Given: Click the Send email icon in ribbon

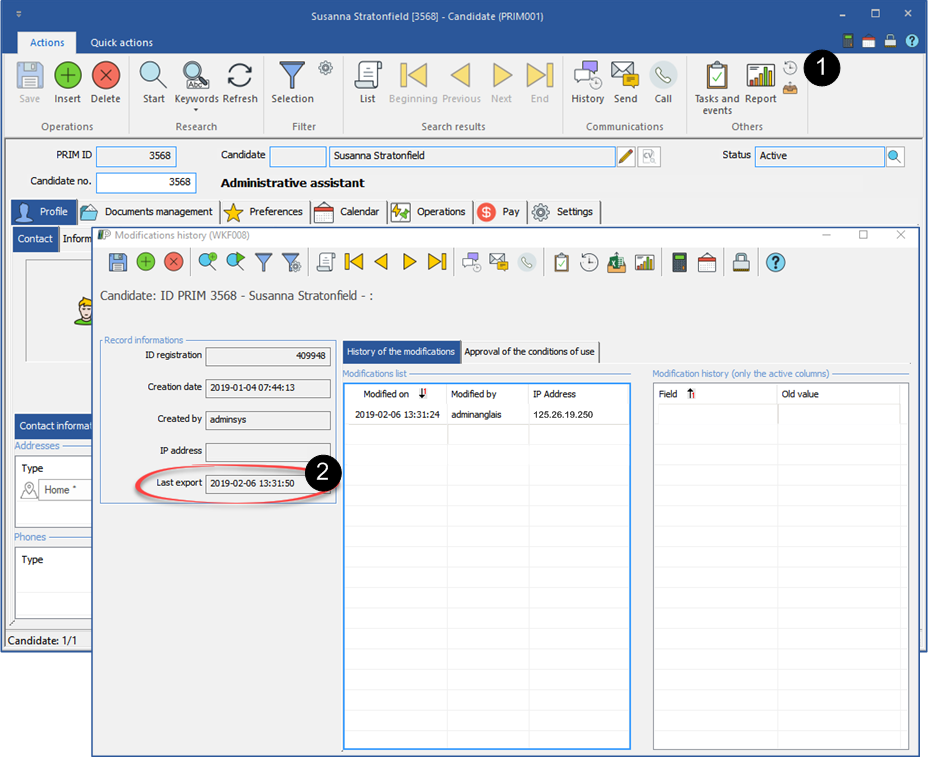Looking at the screenshot, I should (625, 75).
